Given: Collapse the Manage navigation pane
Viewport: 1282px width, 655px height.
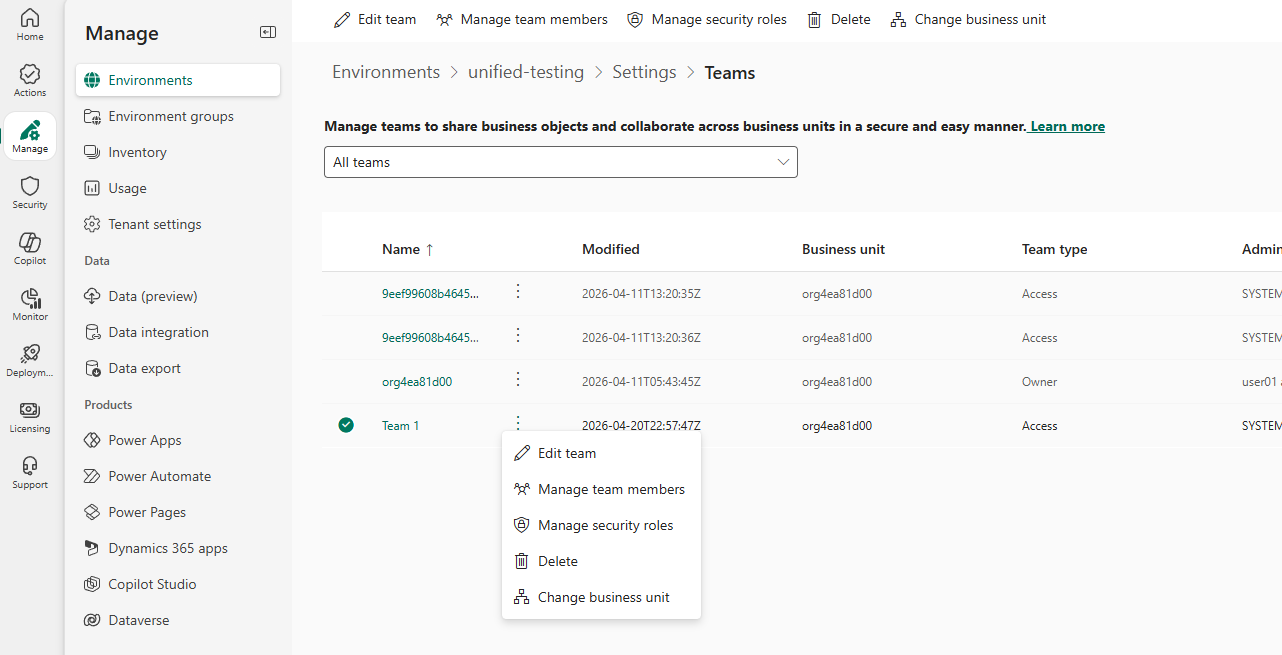Looking at the screenshot, I should 268,32.
